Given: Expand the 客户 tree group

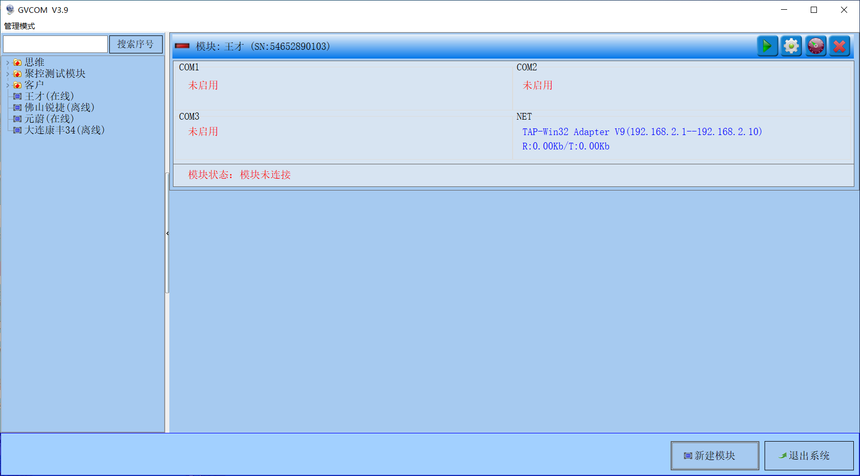Looking at the screenshot, I should click(x=8, y=86).
